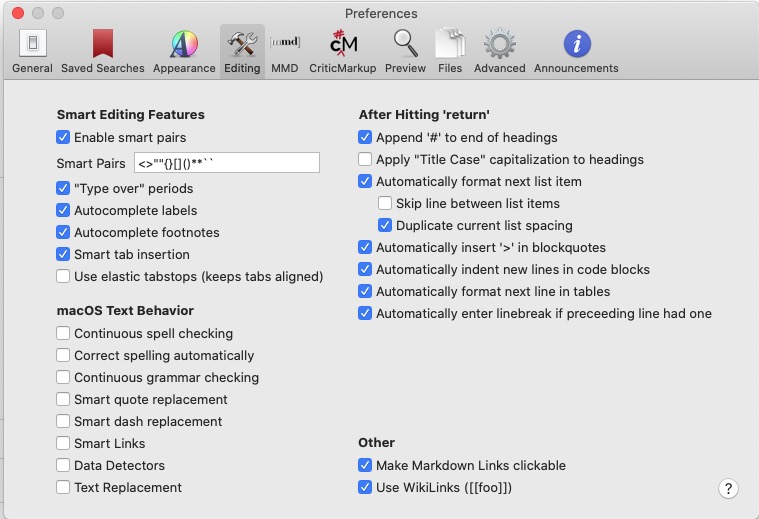Image resolution: width=759 pixels, height=519 pixels.
Task: Check Apply Title Case capitalization
Action: (x=365, y=159)
